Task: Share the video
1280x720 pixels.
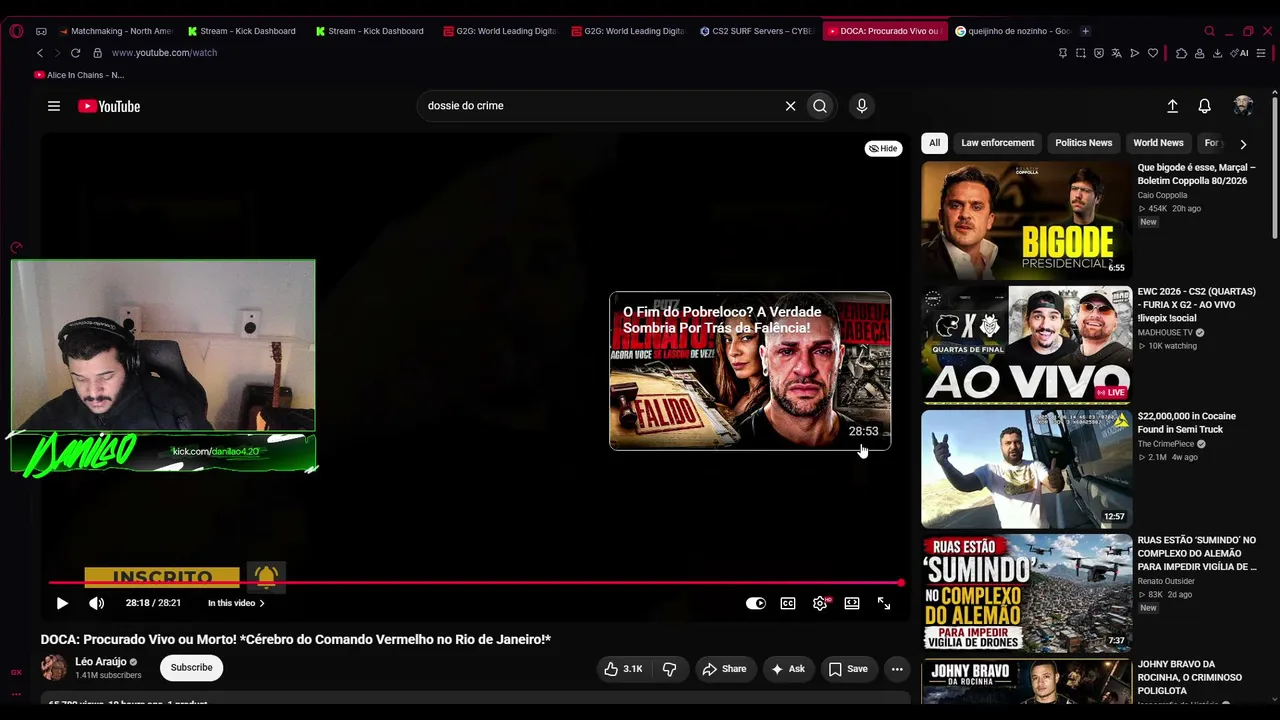Action: coord(724,669)
